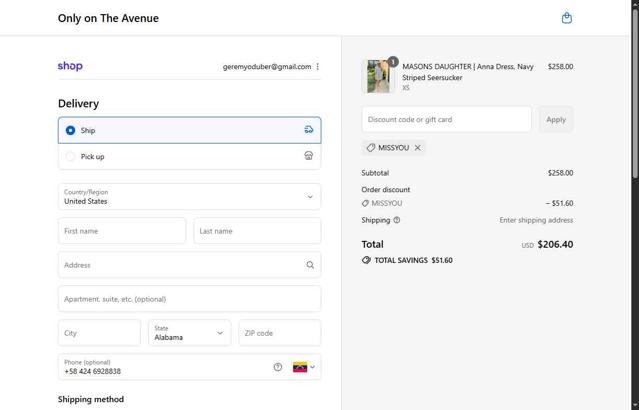This screenshot has width=639, height=410.
Task: Click the Venezuela flag country code selector
Action: (304, 367)
